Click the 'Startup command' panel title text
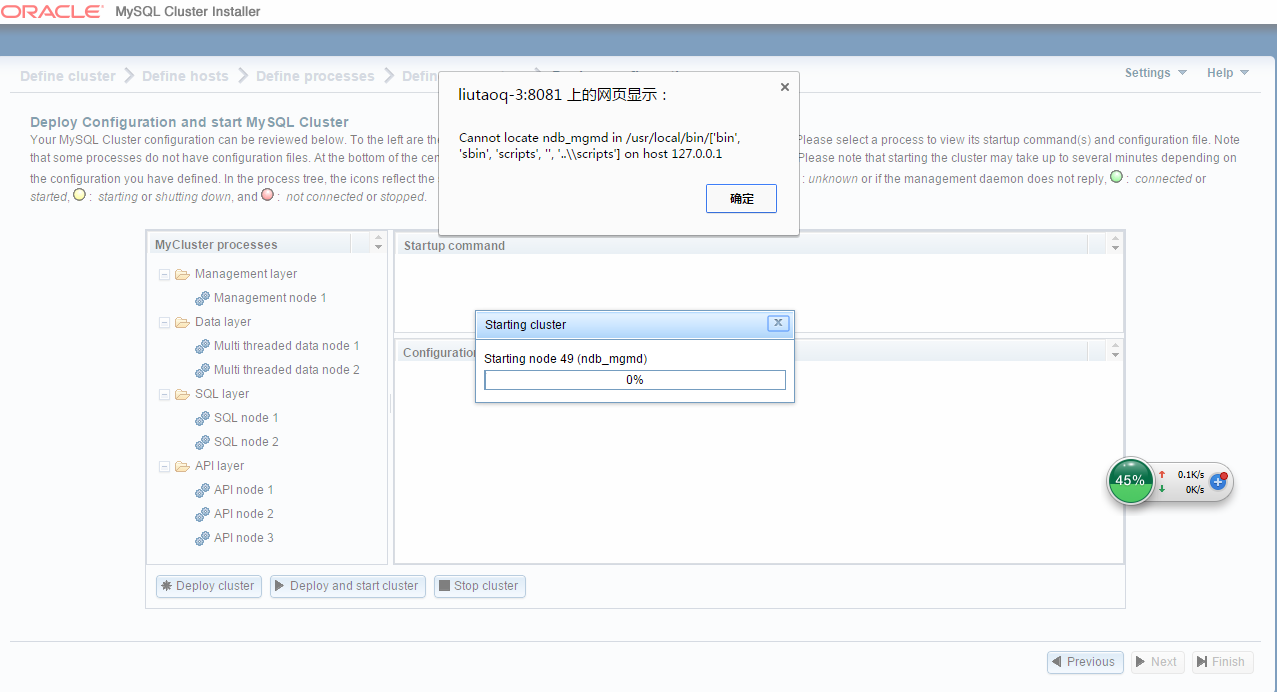 tap(454, 246)
